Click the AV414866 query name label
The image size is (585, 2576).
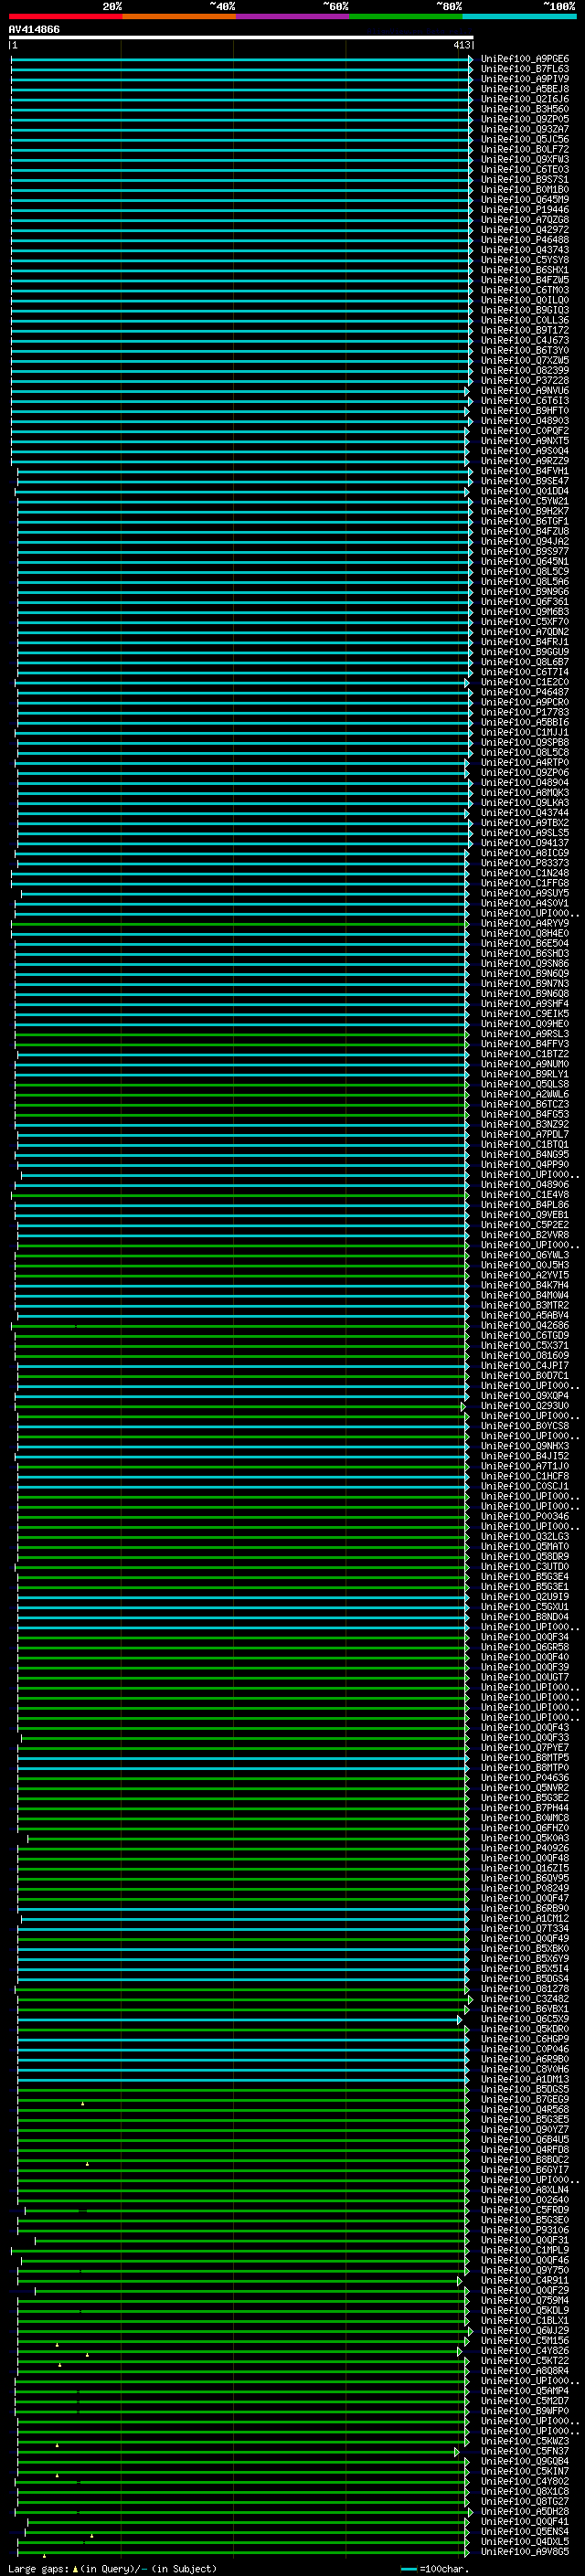point(34,29)
